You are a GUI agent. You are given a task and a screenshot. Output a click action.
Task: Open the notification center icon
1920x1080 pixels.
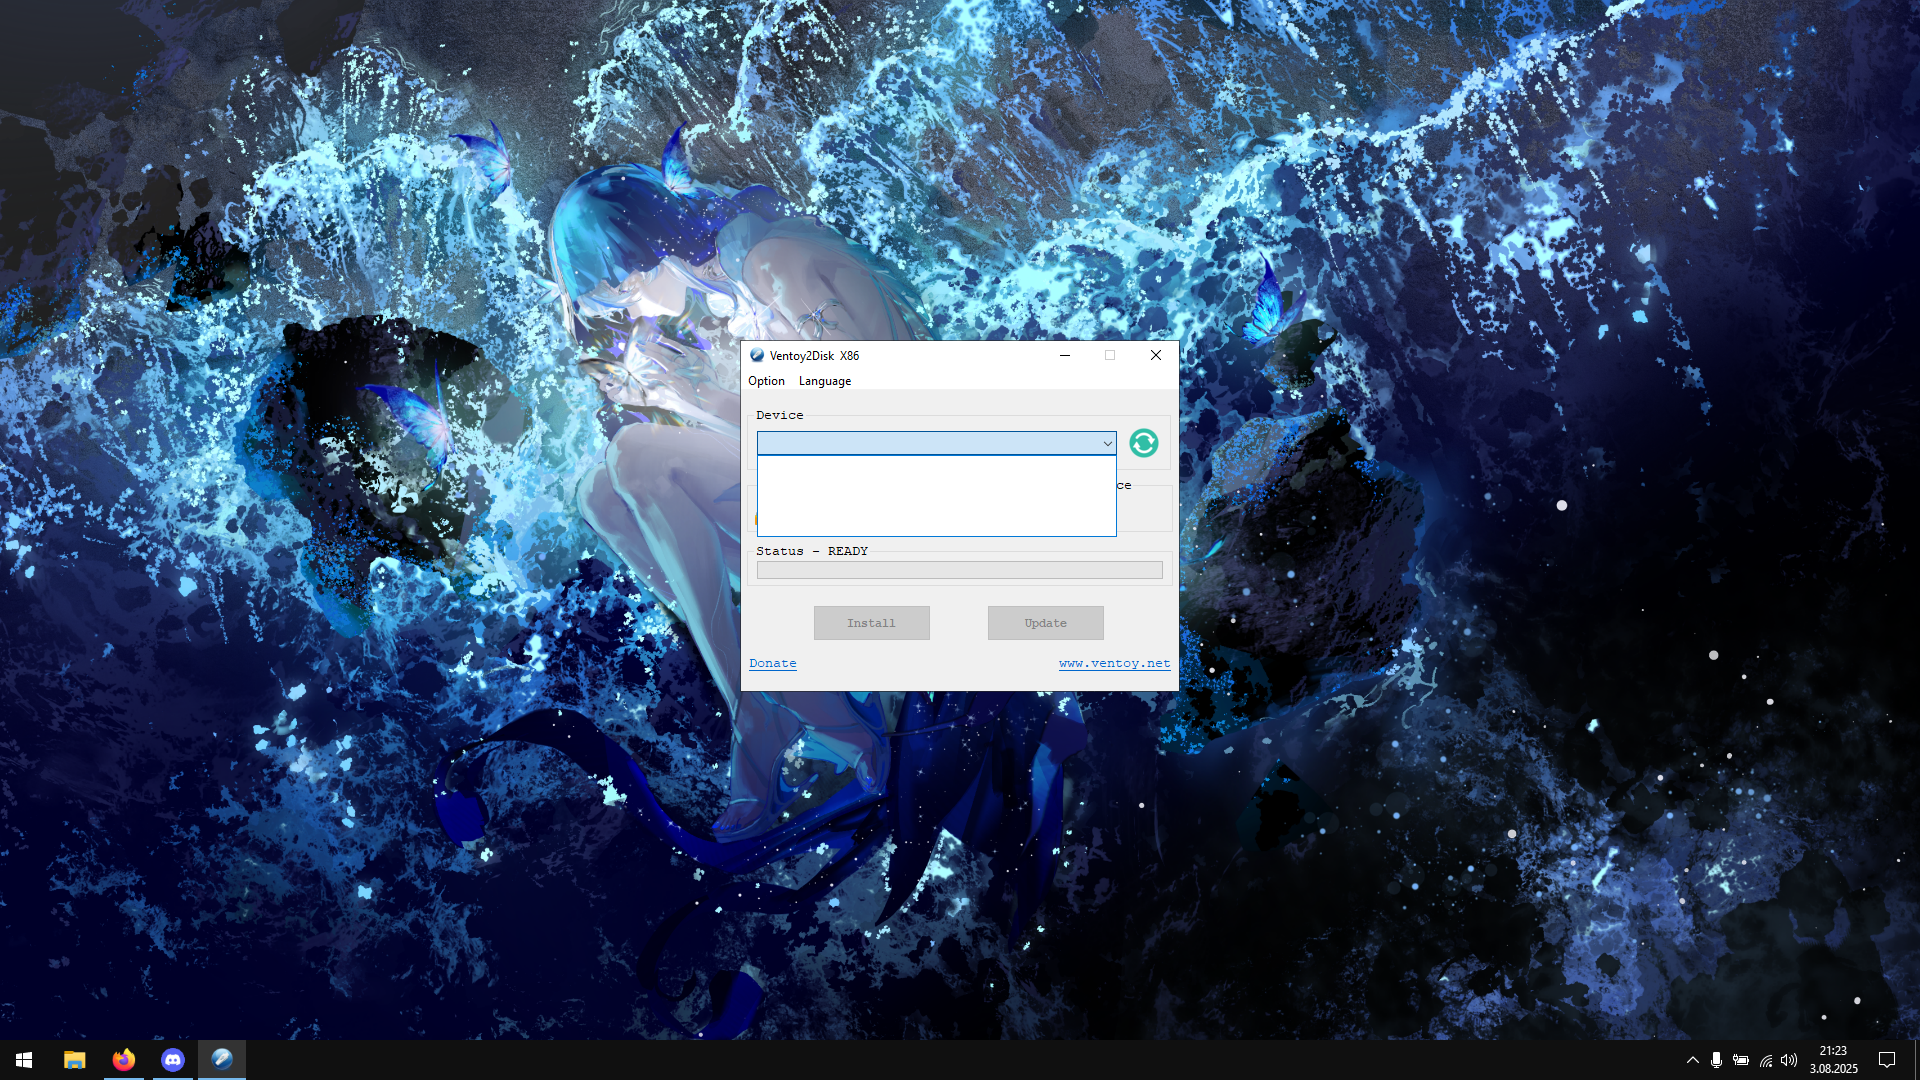pyautogui.click(x=1887, y=1060)
